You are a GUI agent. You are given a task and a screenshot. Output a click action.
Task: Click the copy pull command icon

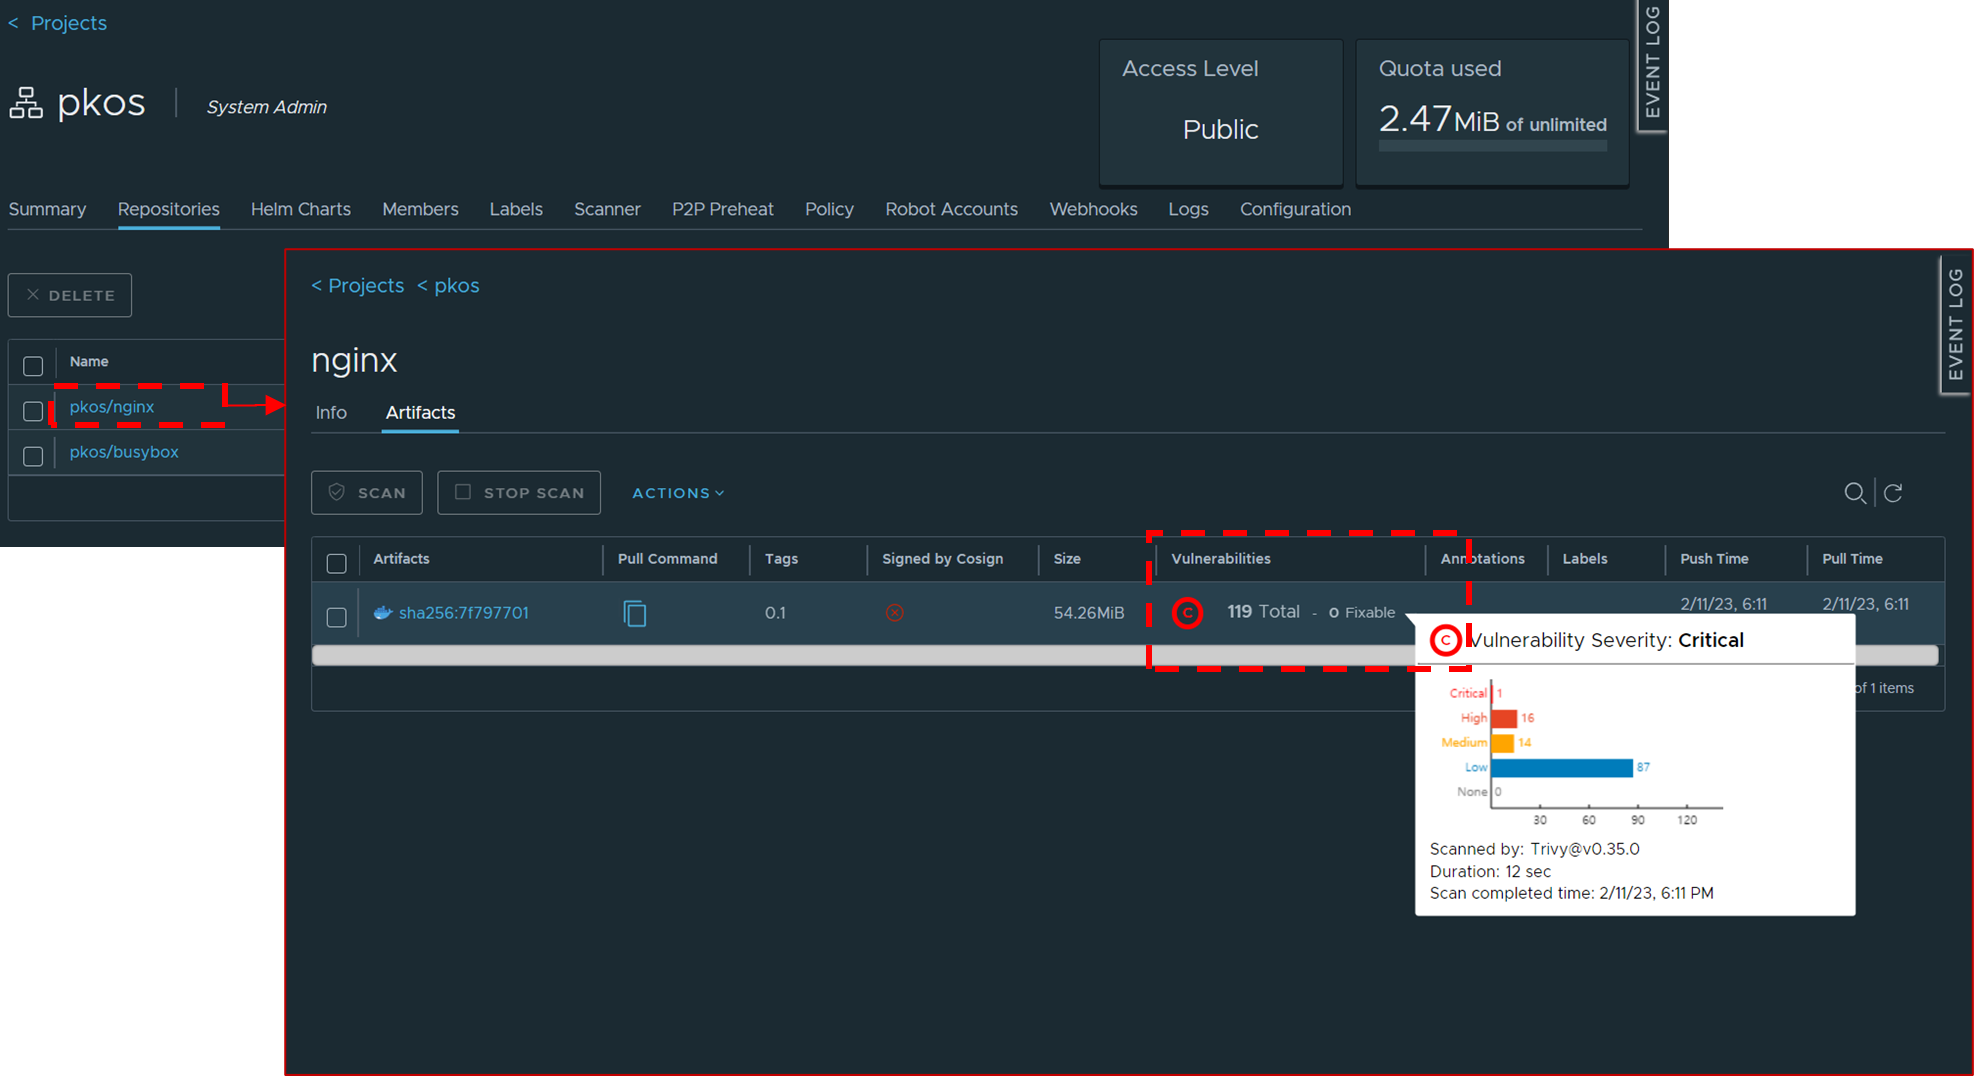[634, 613]
